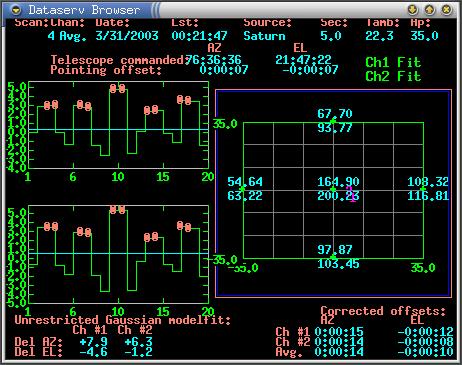The height and width of the screenshot is (365, 462).
Task: Click the green marker at bottom point 97.87
Action: (x=333, y=257)
